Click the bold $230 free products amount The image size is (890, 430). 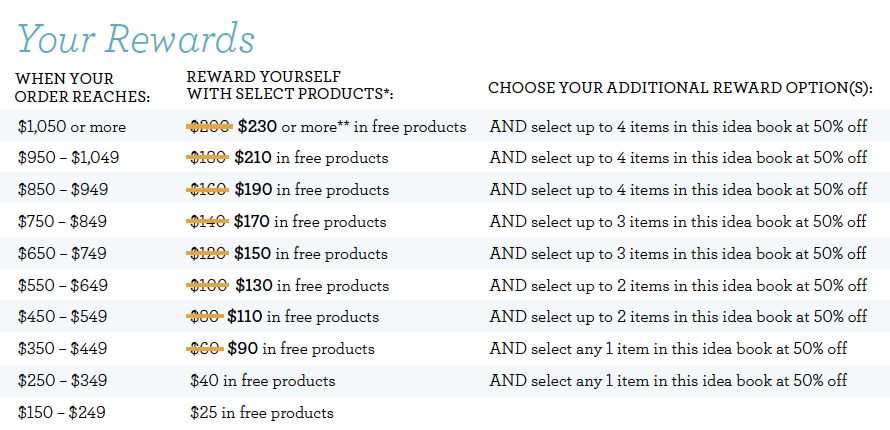point(257,127)
